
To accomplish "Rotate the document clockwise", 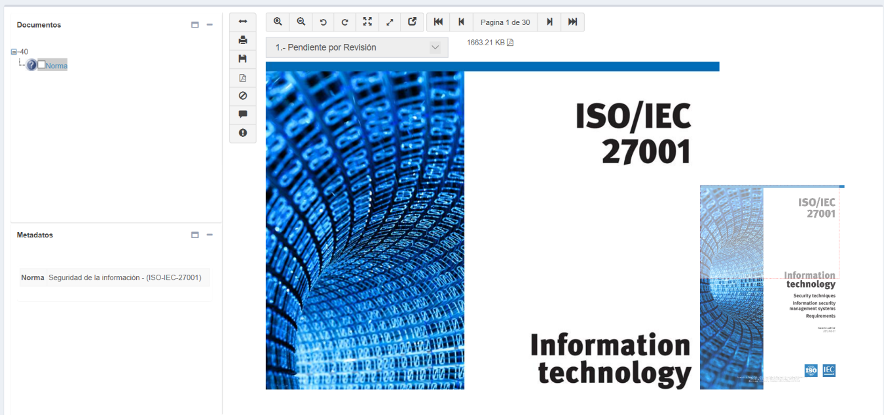I will (345, 22).
